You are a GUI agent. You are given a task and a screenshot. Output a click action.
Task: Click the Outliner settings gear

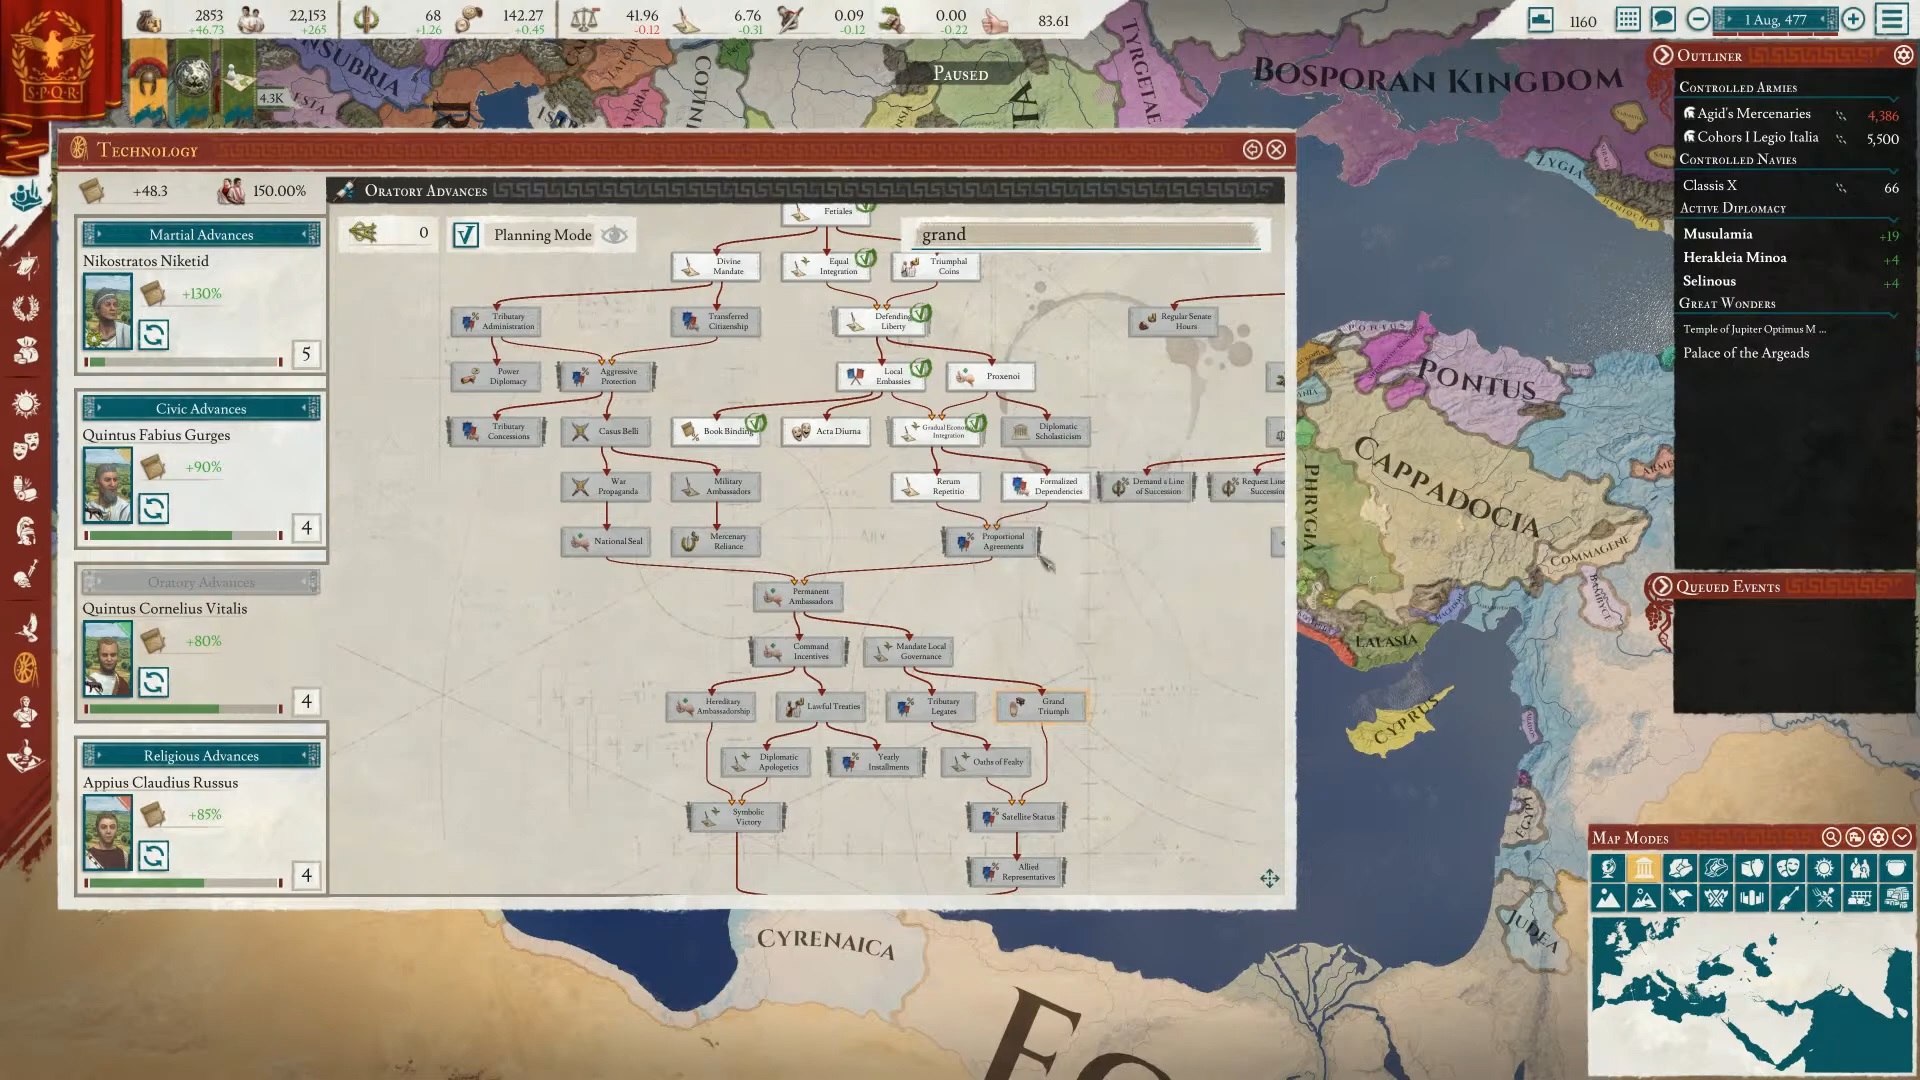point(1903,56)
